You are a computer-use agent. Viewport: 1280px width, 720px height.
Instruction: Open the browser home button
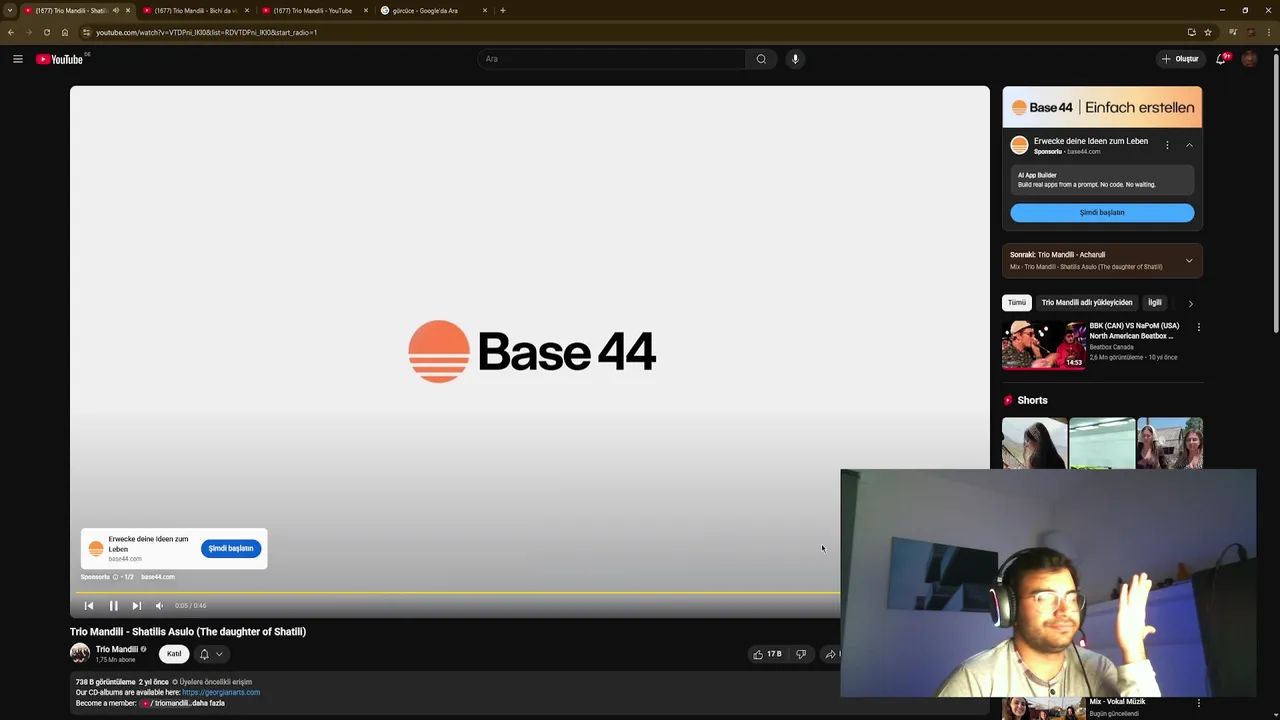[65, 32]
